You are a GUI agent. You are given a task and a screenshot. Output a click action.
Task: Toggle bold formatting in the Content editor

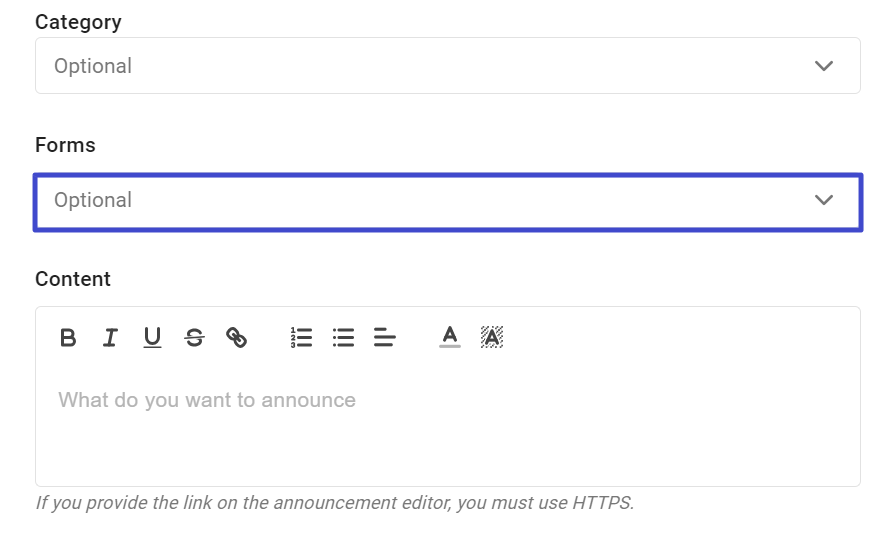click(68, 338)
